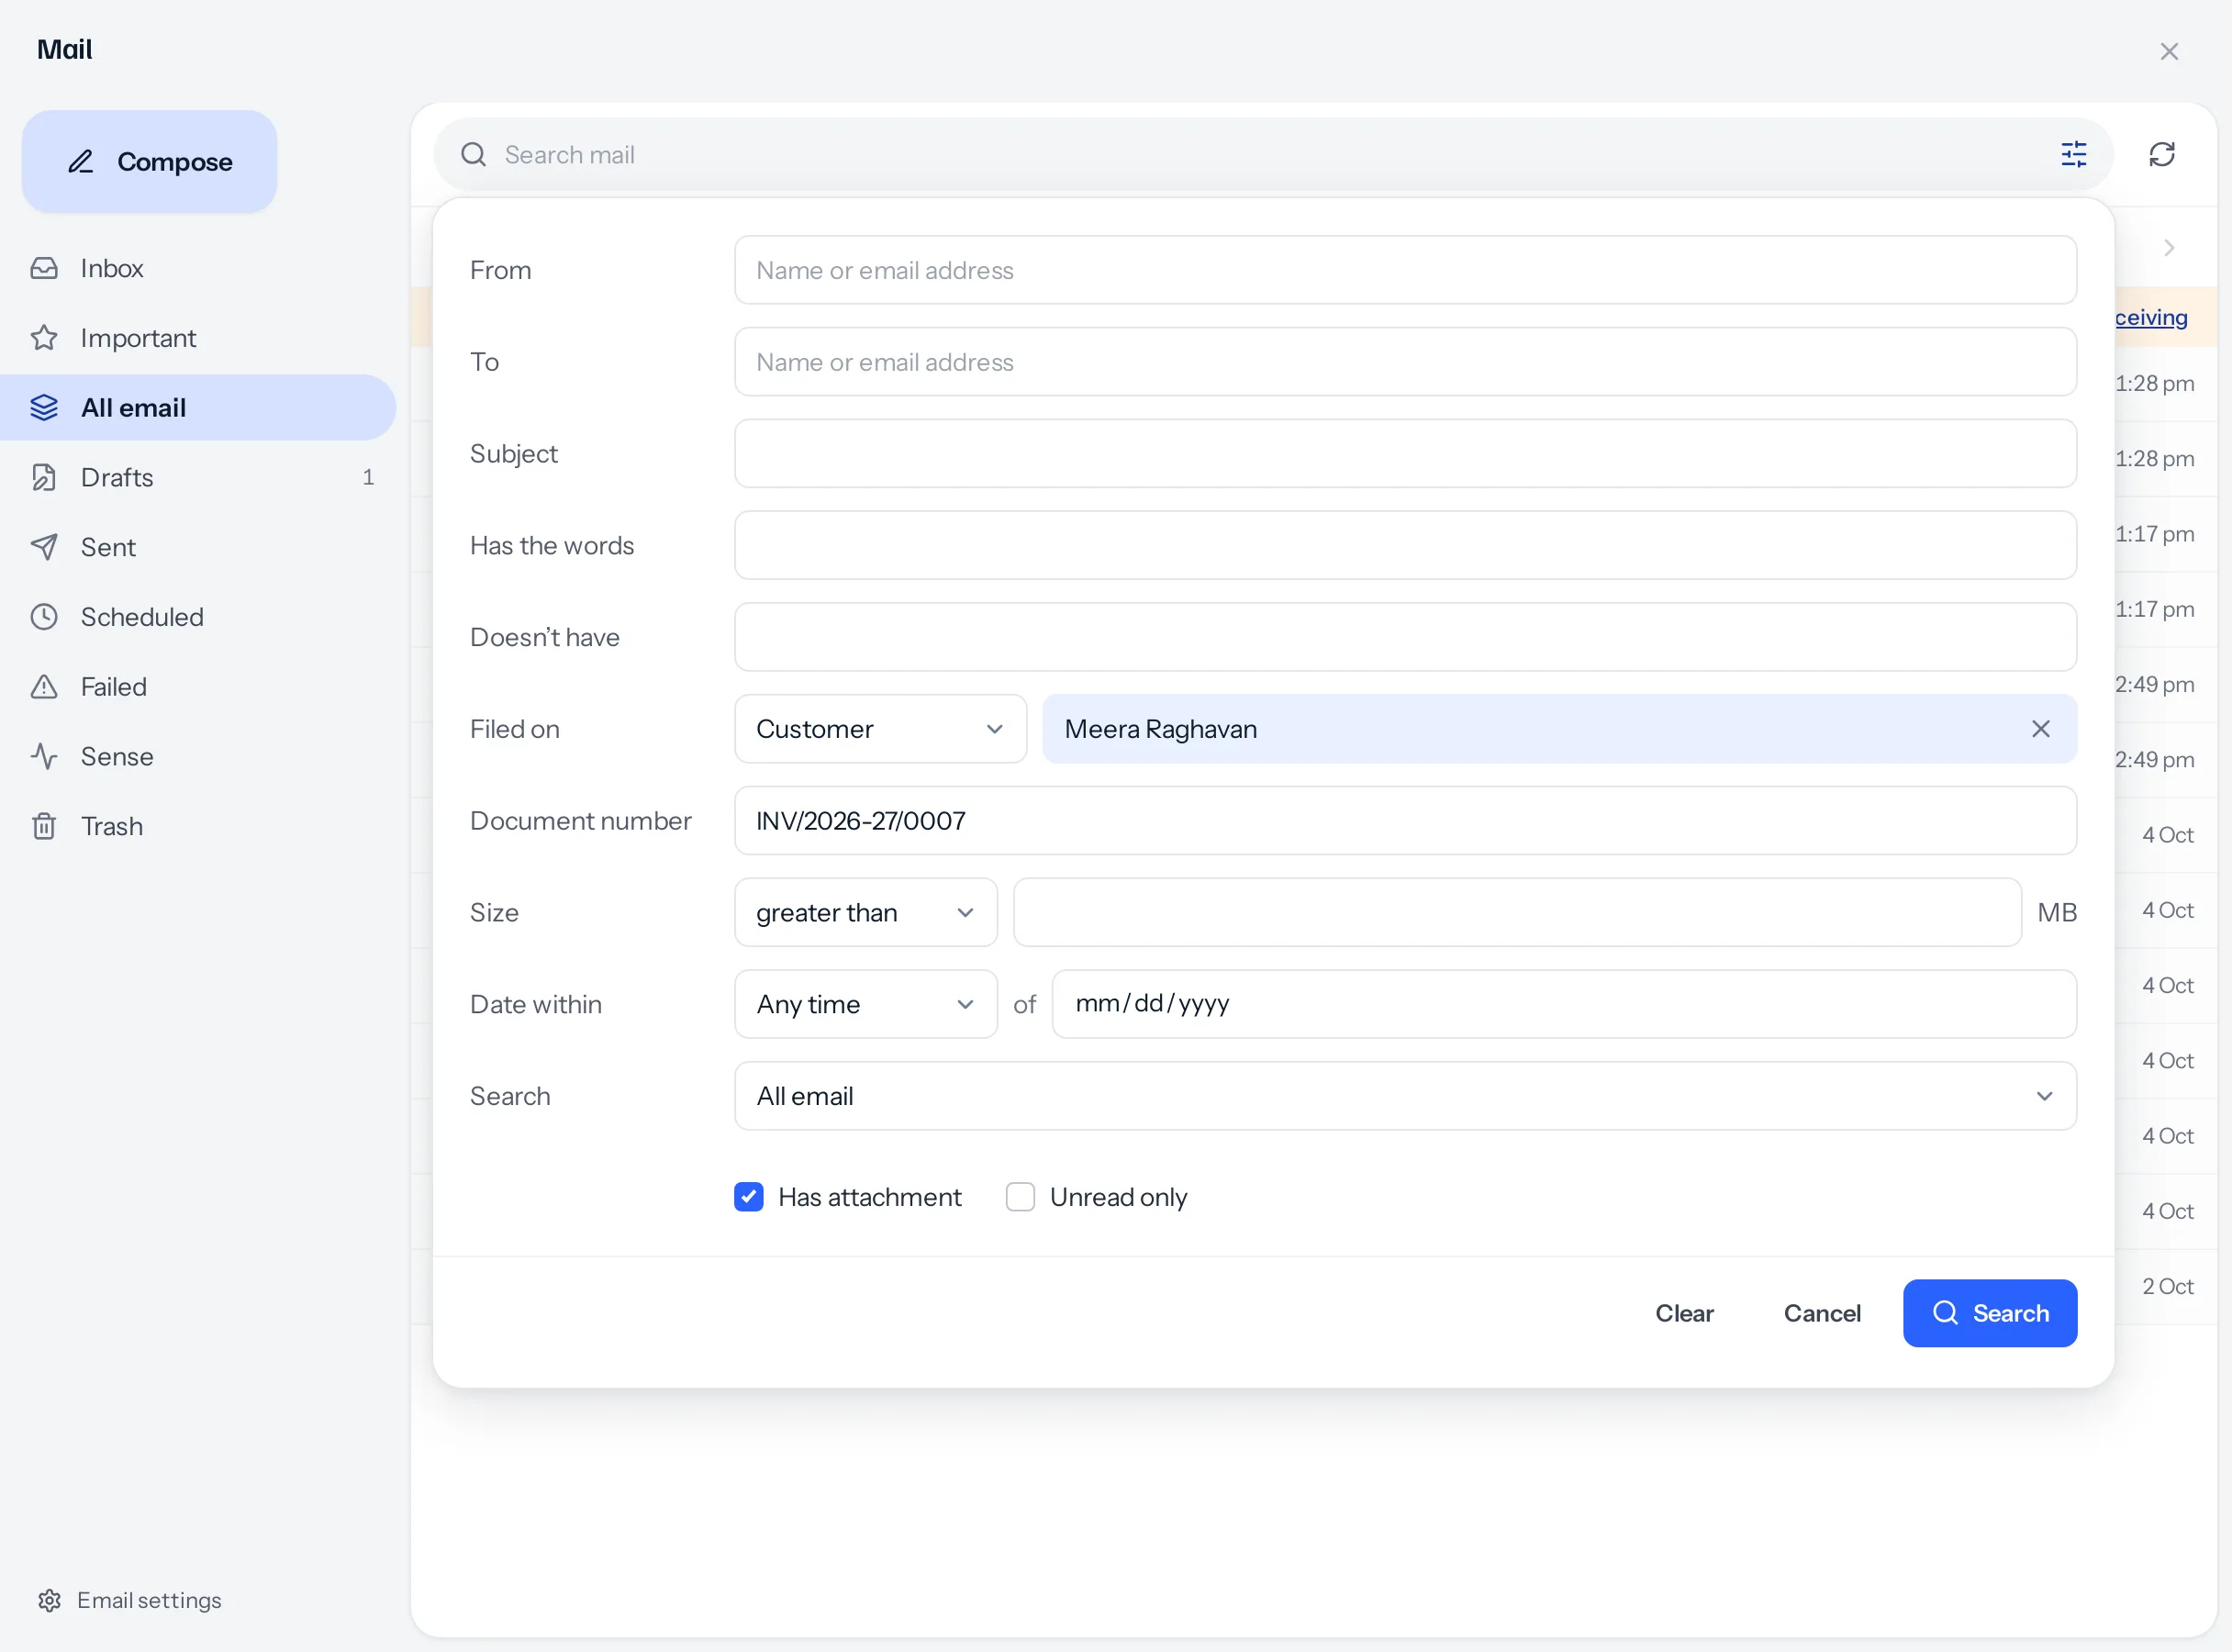Click the Sense activity pulse icon
This screenshot has height=1652, width=2232.
(x=44, y=756)
